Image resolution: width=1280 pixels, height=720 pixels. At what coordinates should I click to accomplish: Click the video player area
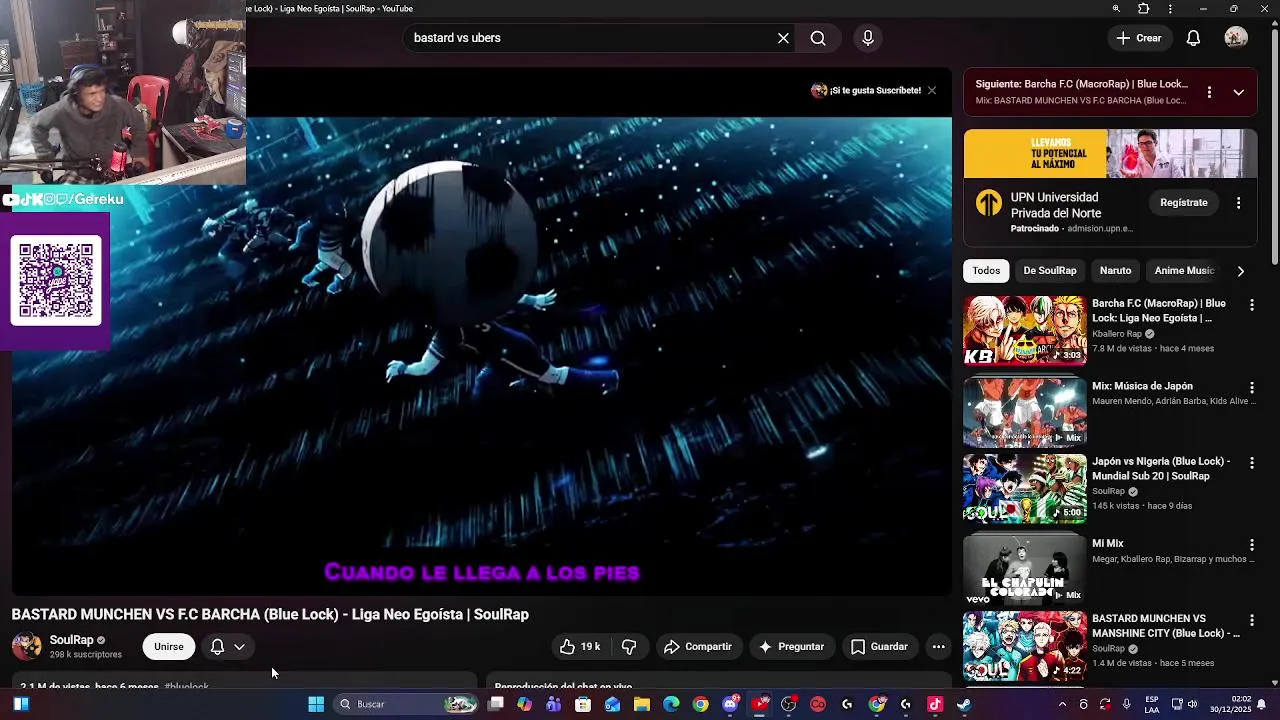(481, 330)
